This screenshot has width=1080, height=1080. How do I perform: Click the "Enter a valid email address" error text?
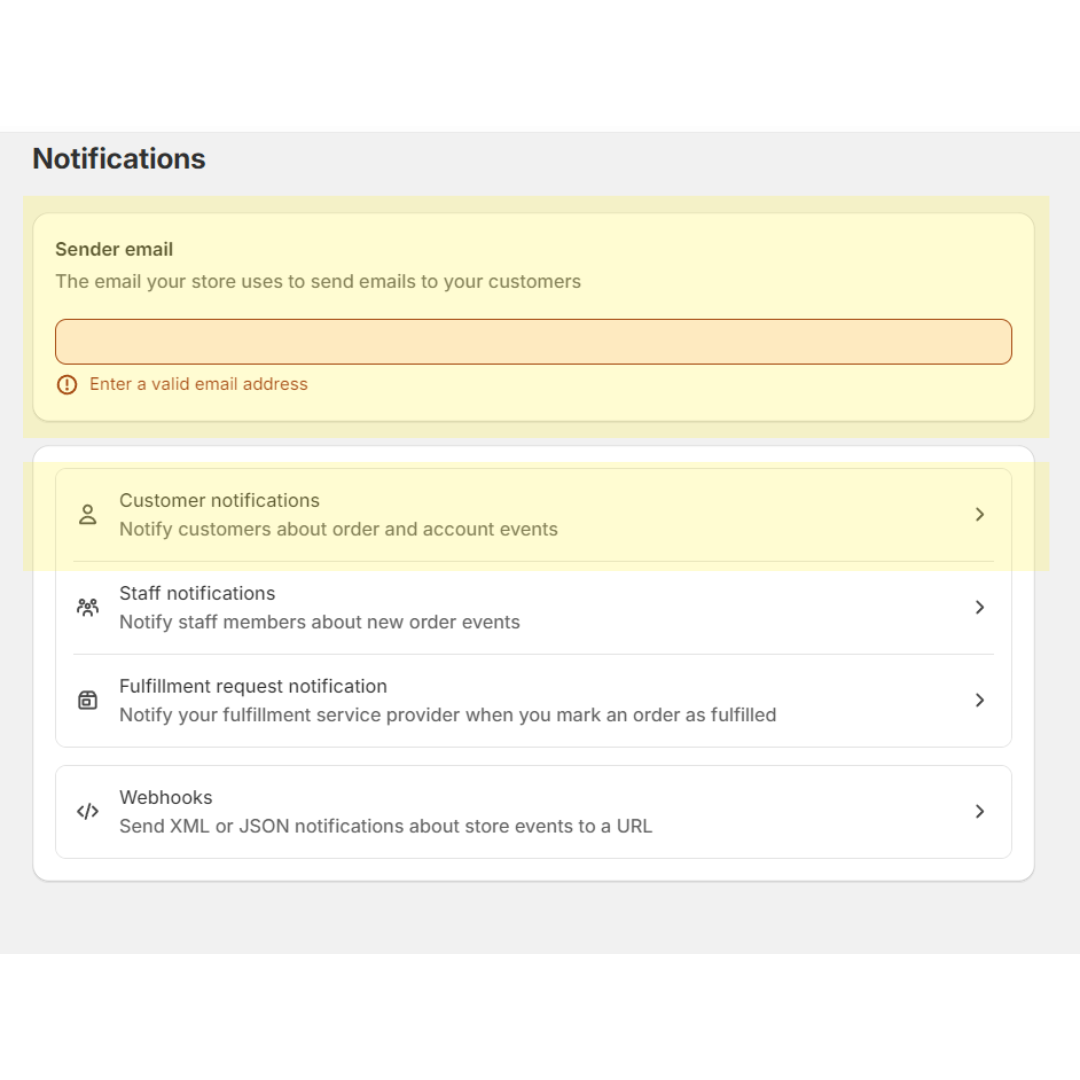coord(198,384)
